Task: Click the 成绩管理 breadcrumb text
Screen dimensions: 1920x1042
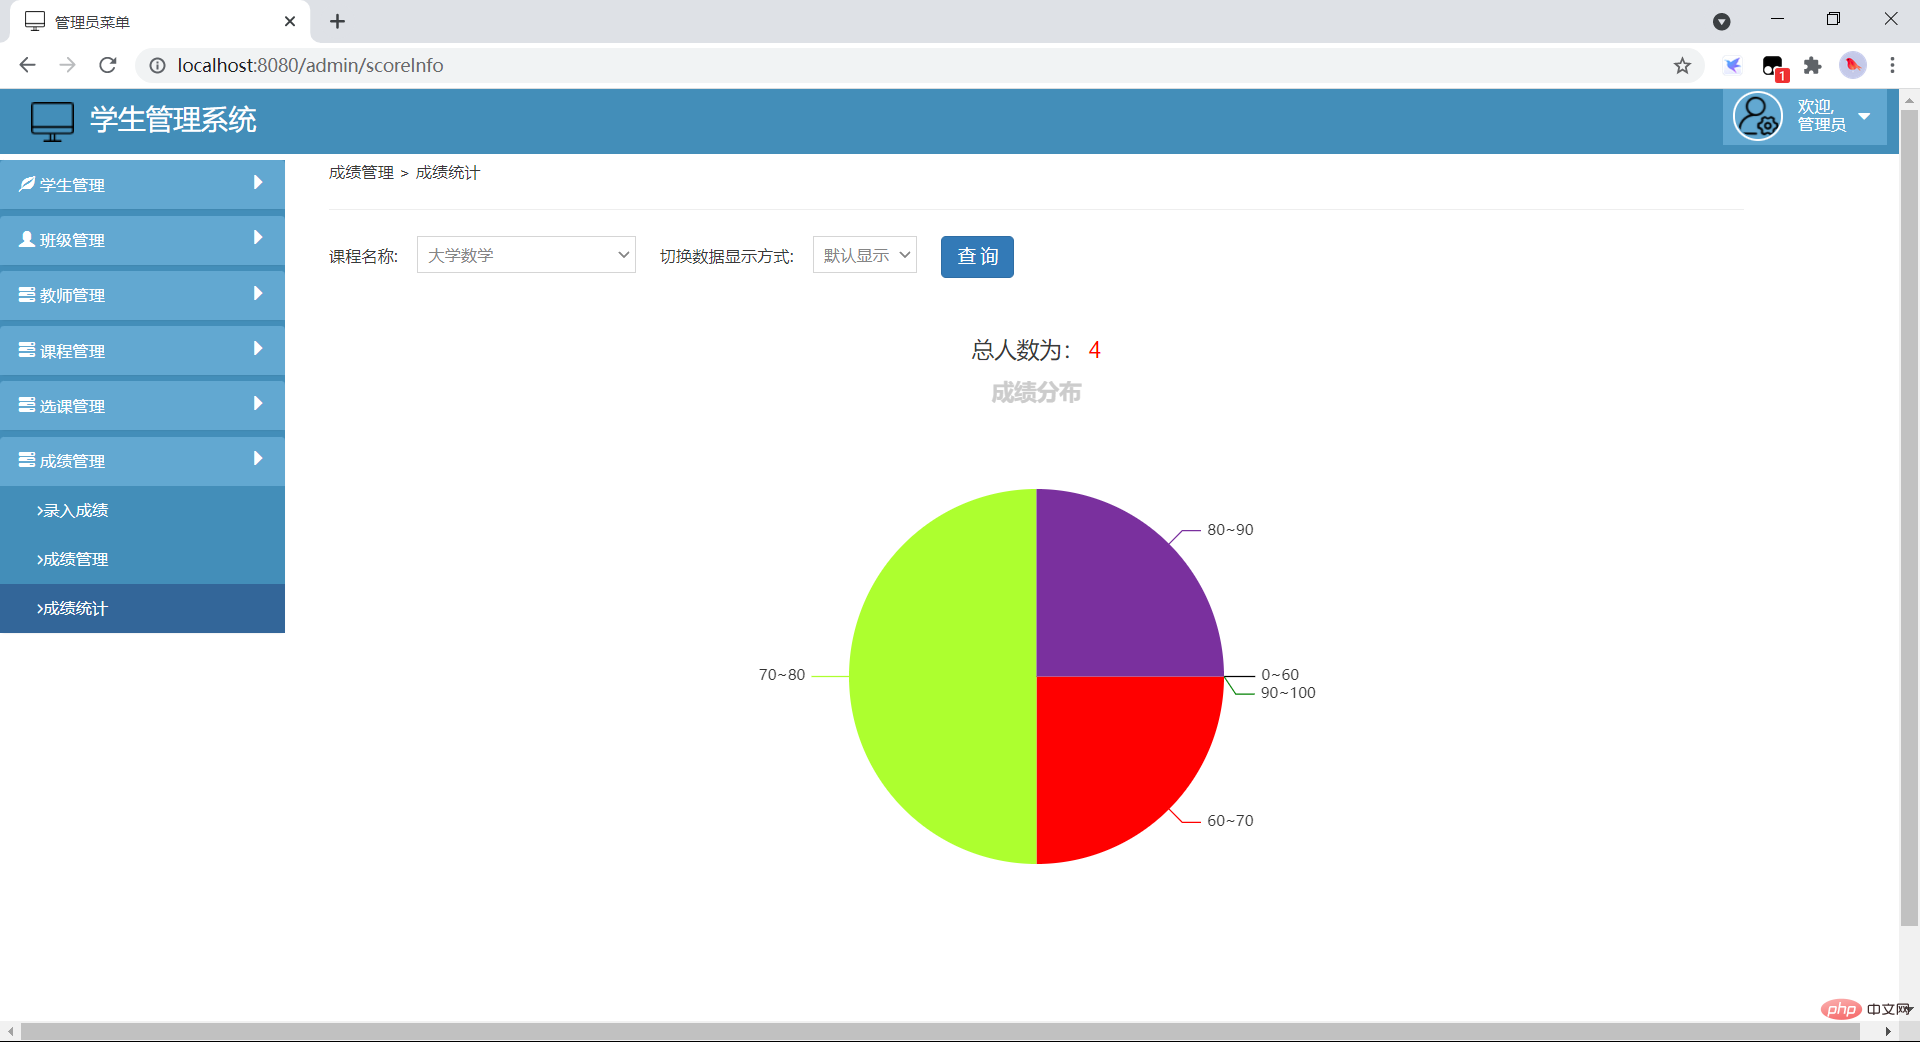Action: [361, 172]
